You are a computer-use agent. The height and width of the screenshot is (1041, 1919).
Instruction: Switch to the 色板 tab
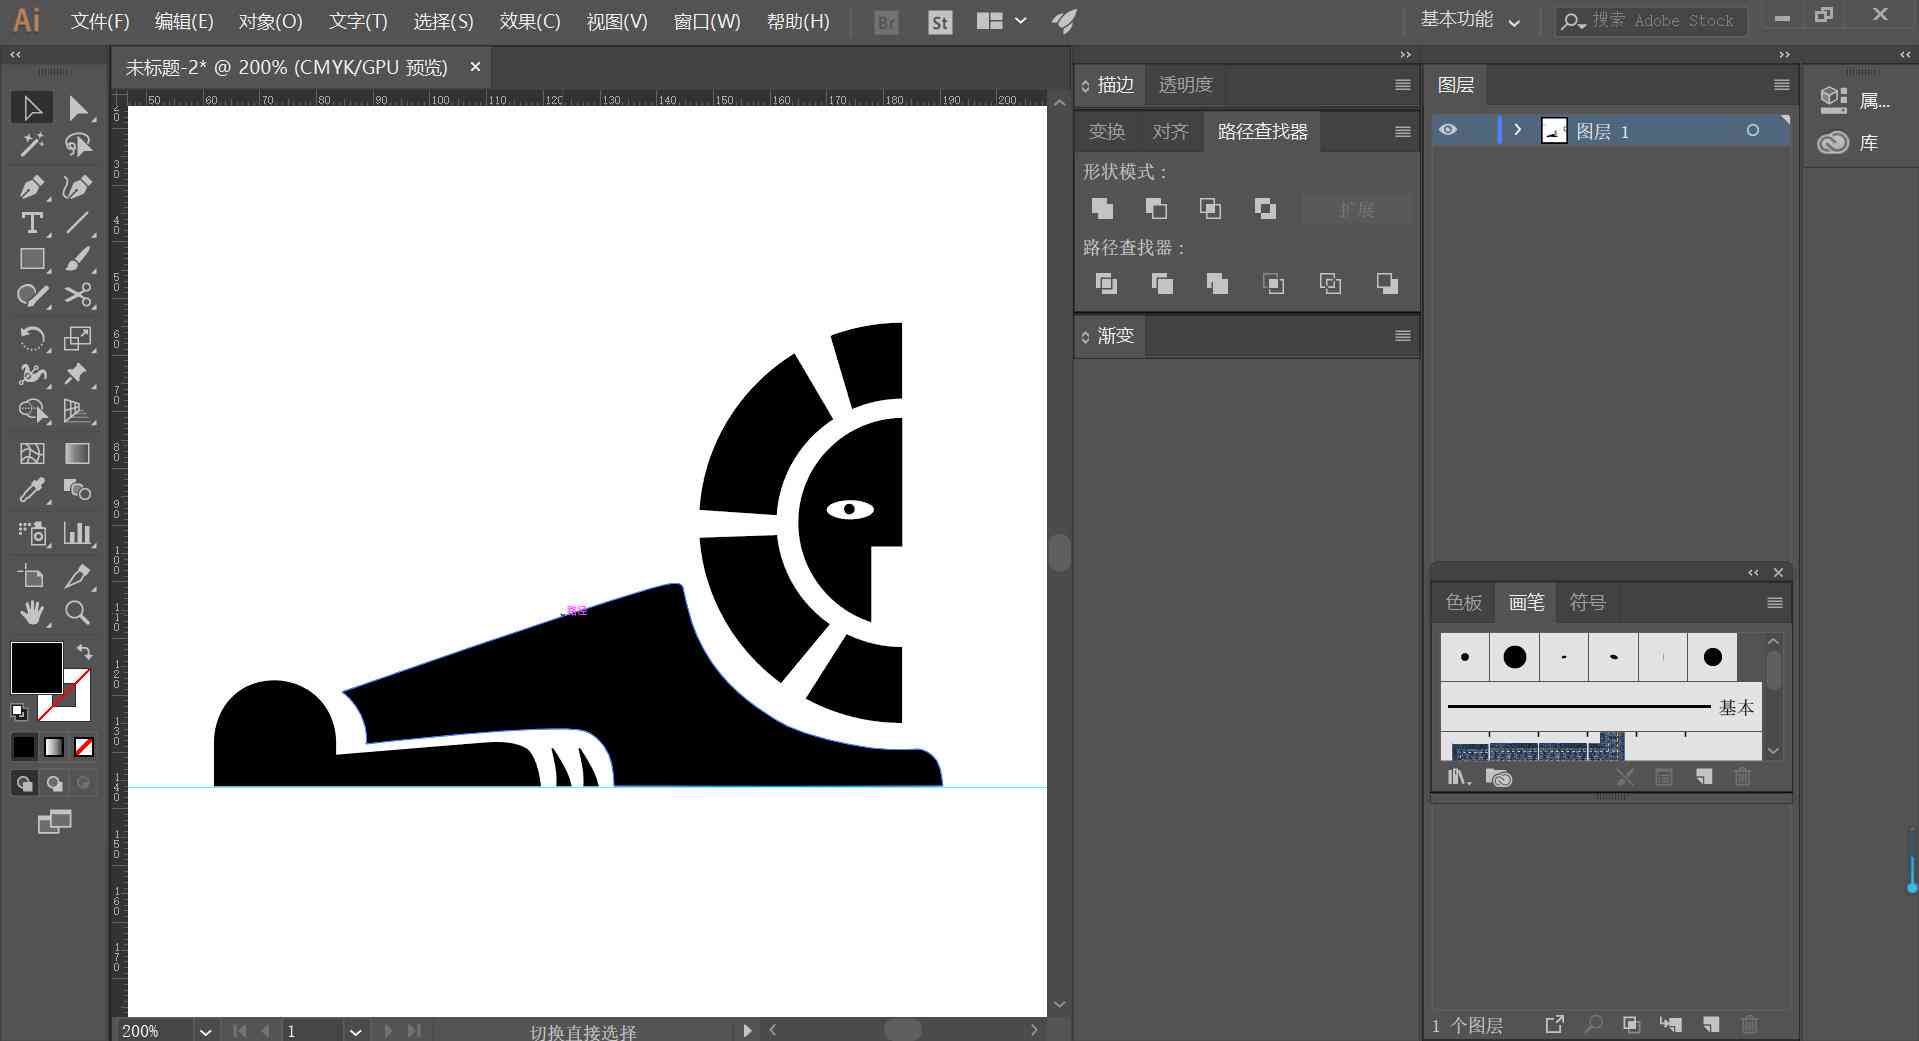[x=1463, y=603]
